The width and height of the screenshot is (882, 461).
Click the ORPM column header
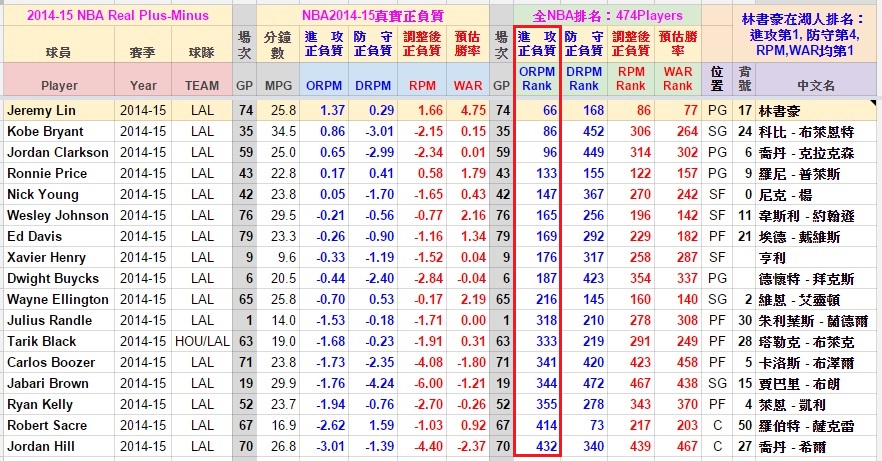[x=326, y=86]
